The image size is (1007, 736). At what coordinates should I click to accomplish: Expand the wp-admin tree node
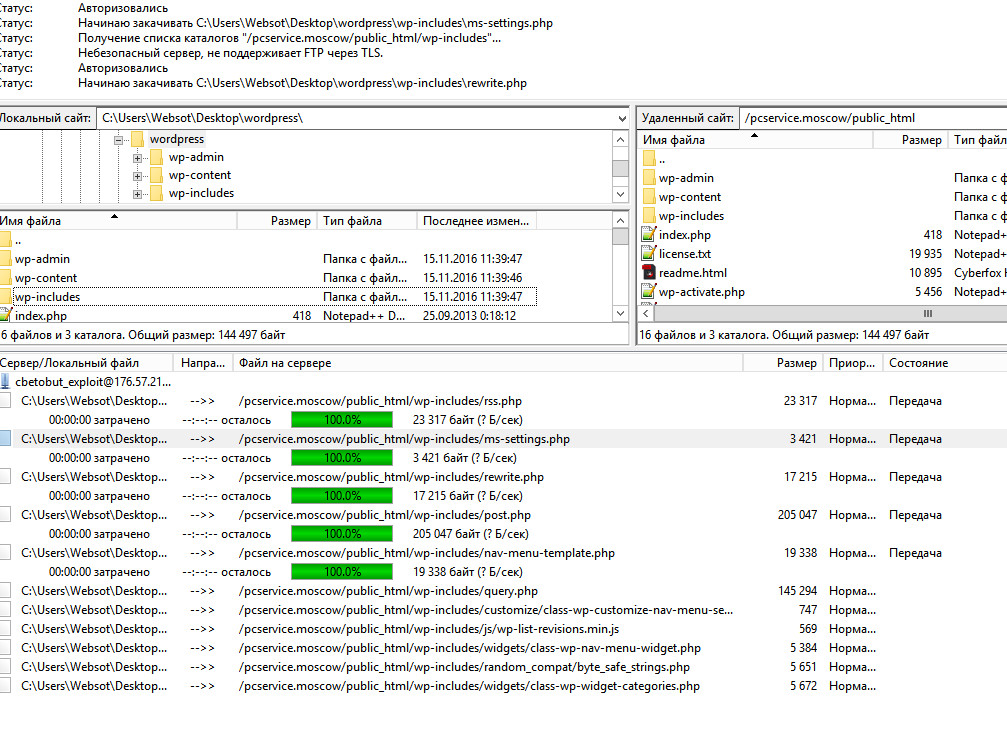click(137, 157)
